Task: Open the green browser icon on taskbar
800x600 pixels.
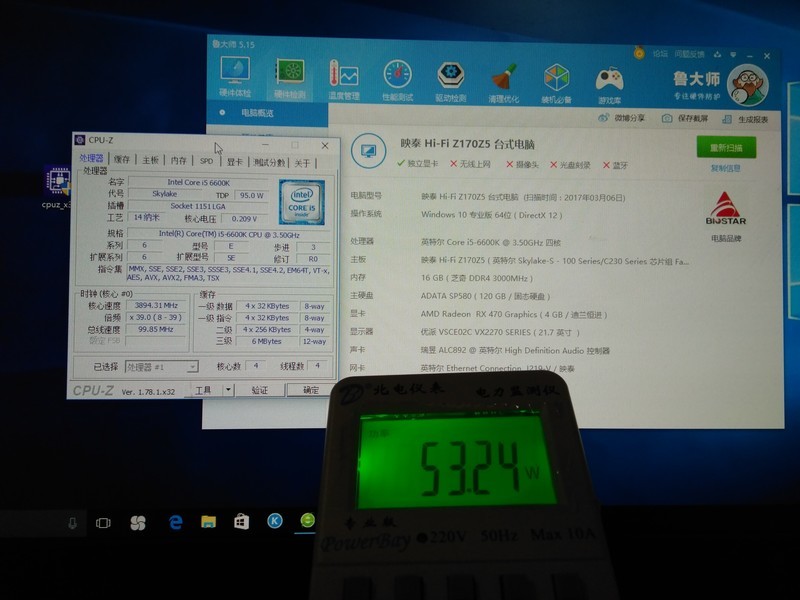Action: pyautogui.click(x=308, y=520)
